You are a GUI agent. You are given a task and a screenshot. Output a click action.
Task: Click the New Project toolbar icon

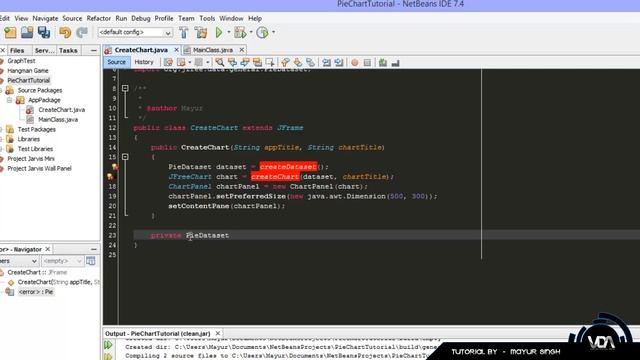[x=10, y=32]
